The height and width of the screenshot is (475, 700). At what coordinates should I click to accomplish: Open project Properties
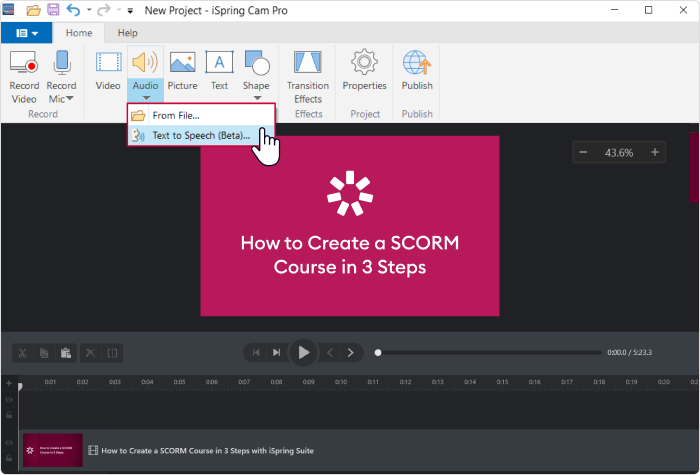(364, 71)
